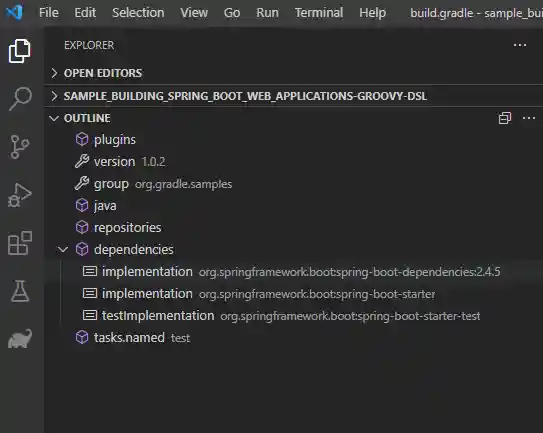This screenshot has width=543, height=433.
Task: Select group org.gradle.samples outline entry
Action: [x=293, y=183]
